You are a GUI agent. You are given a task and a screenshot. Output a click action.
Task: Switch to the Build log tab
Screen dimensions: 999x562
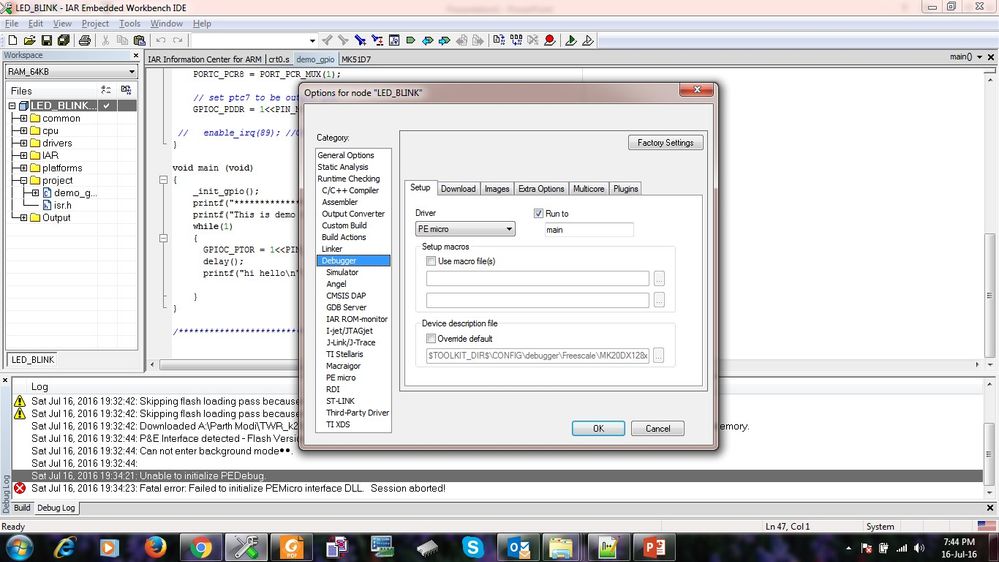(22, 508)
